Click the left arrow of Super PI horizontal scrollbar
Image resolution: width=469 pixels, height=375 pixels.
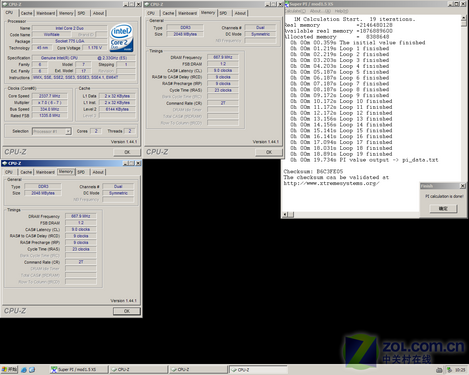coord(286,214)
